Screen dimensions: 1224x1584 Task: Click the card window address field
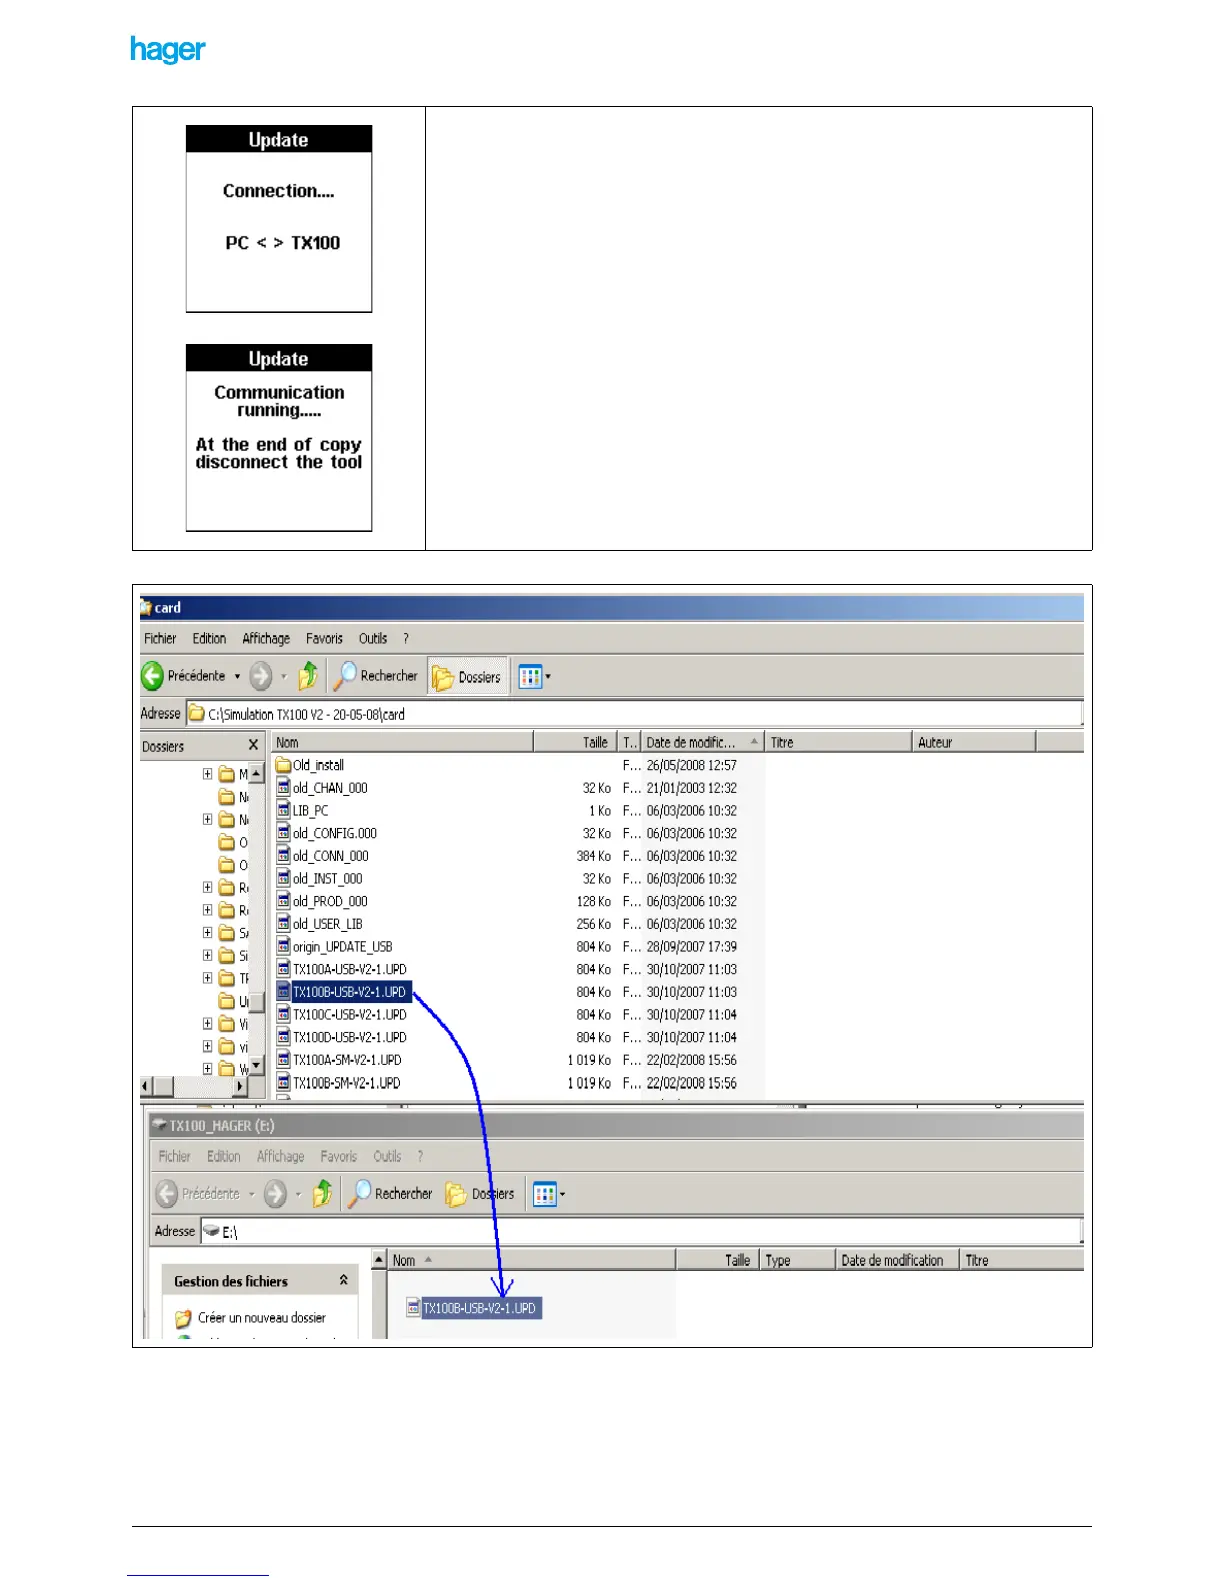634,714
